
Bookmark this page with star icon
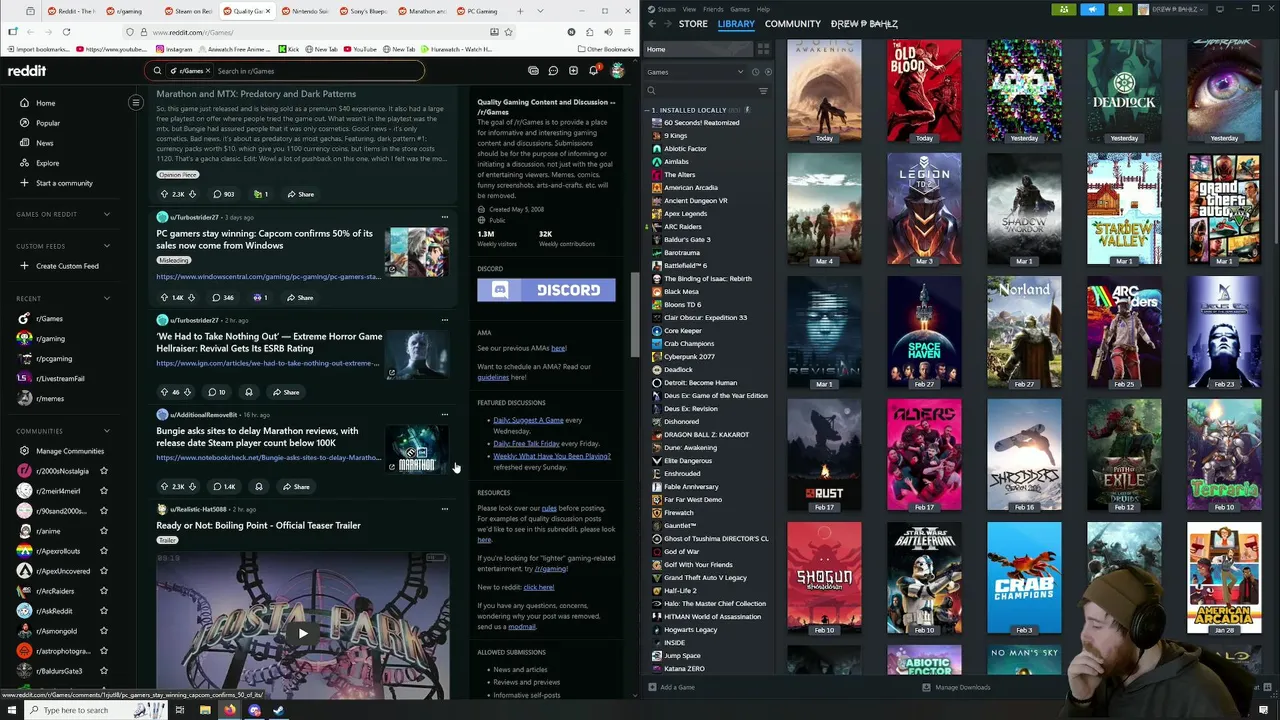point(508,32)
